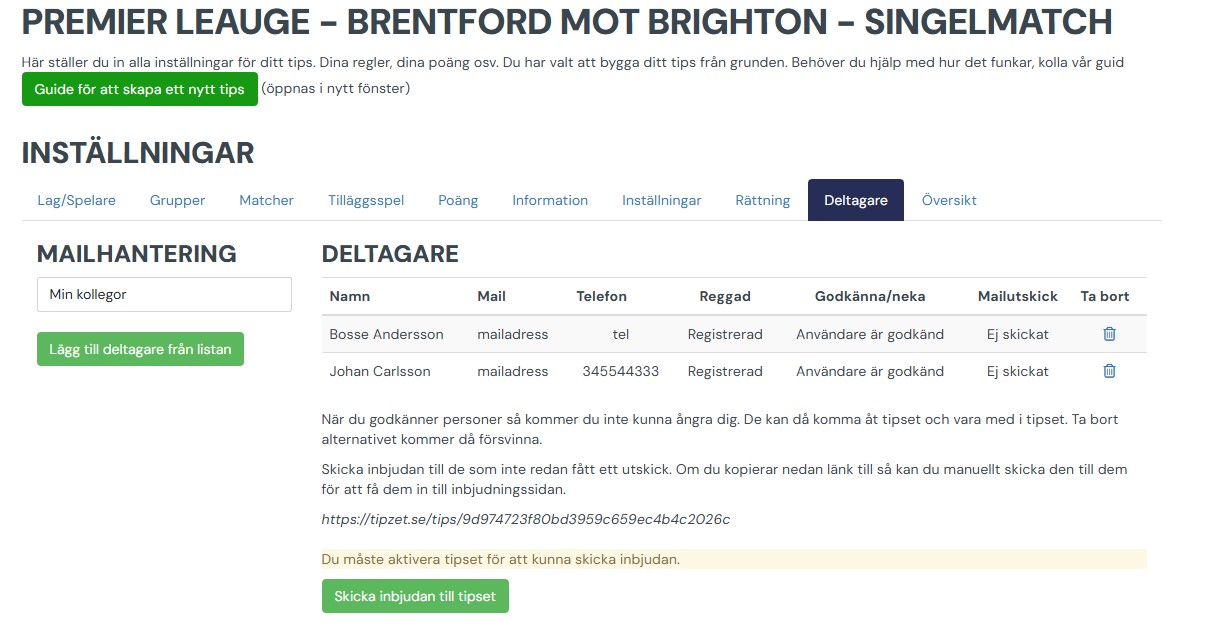Image resolution: width=1232 pixels, height=637 pixels.
Task: Switch to the Grupper tab
Action: pos(177,200)
